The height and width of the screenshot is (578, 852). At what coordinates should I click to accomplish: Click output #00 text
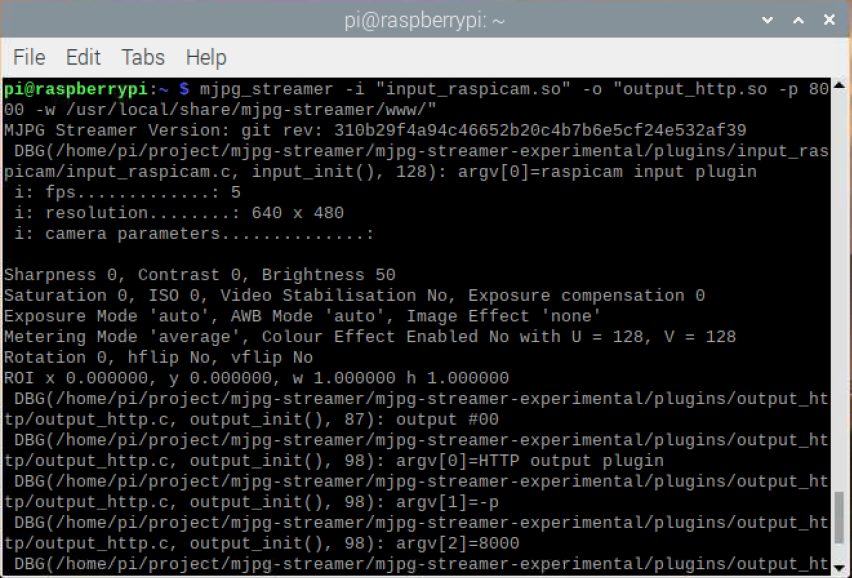point(447,419)
